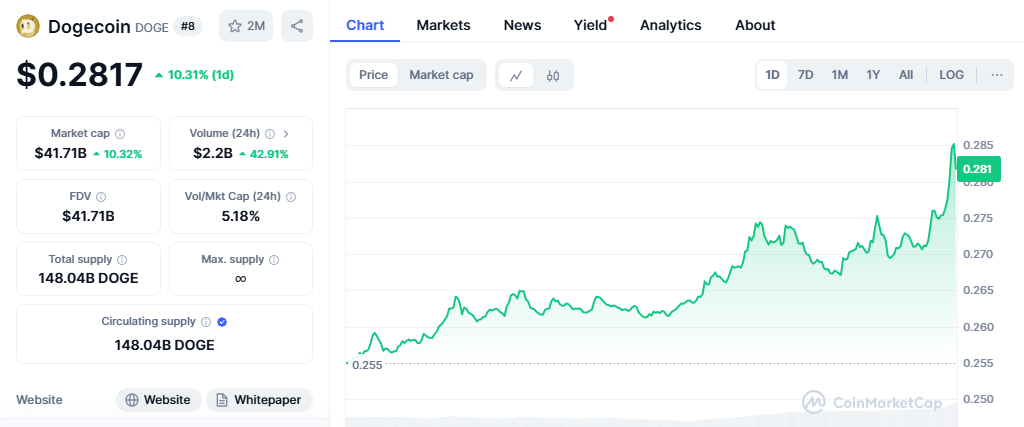
Task: Click the $41.71B Market cap value
Action: [61, 154]
